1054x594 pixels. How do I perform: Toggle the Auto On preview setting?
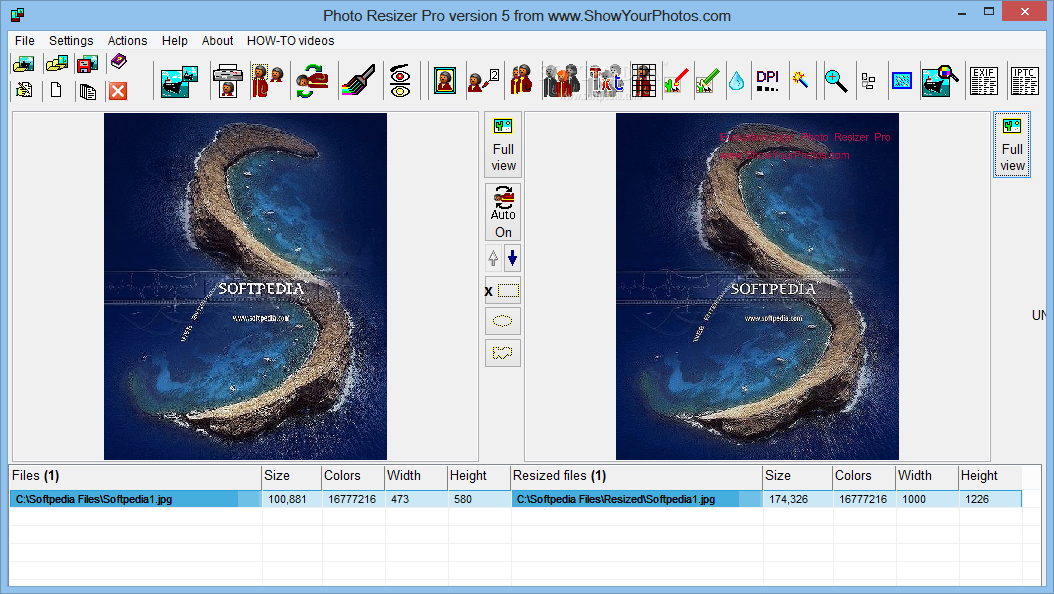[503, 211]
